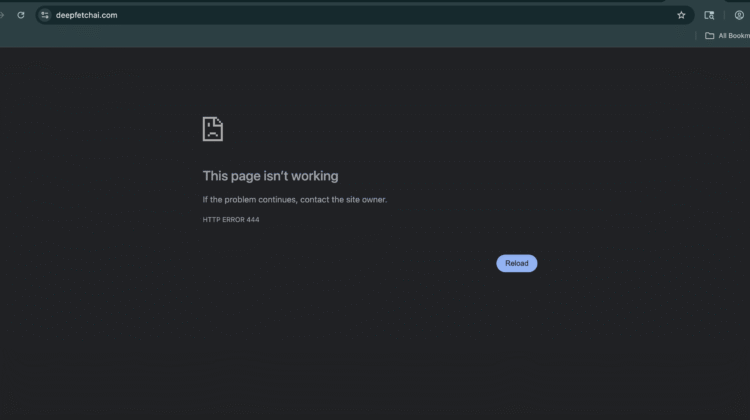Open the tab search icon next to the star
Viewport: 750px width, 420px height.
pyautogui.click(x=709, y=15)
